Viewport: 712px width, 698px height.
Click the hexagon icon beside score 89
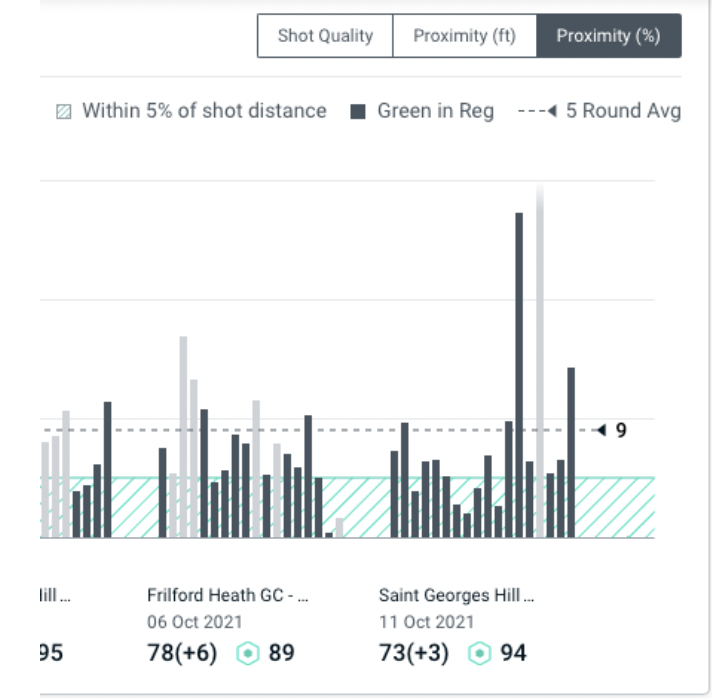point(249,654)
